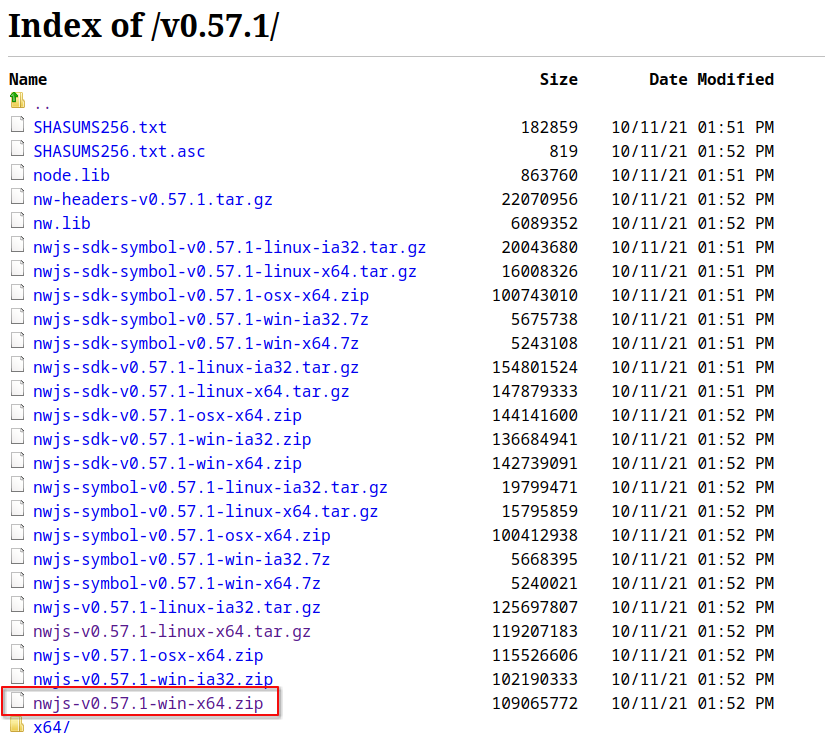The image size is (825, 756).
Task: Download nwjs-v0.57.1-linux-ia32.tar.gz
Action: (177, 608)
